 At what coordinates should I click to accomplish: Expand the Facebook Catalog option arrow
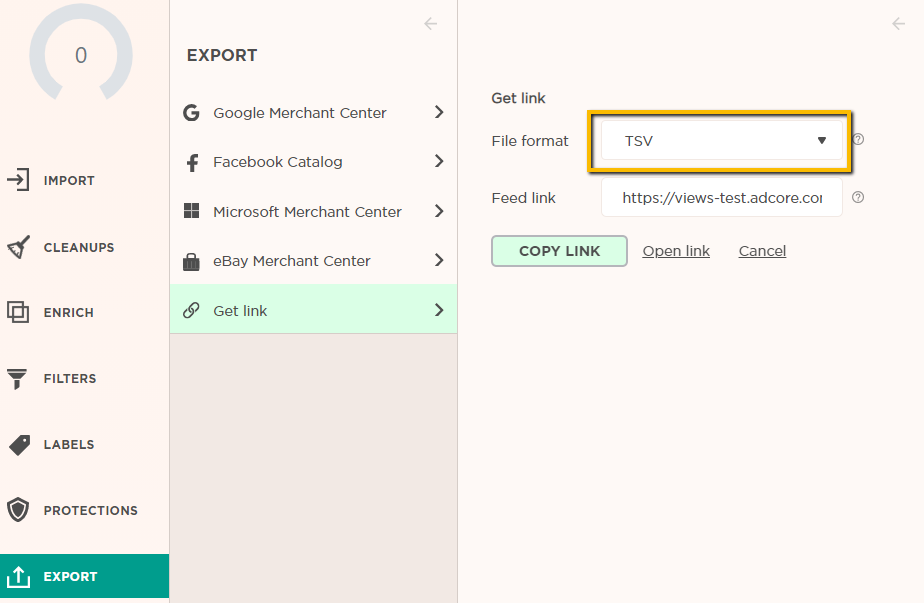(x=438, y=162)
